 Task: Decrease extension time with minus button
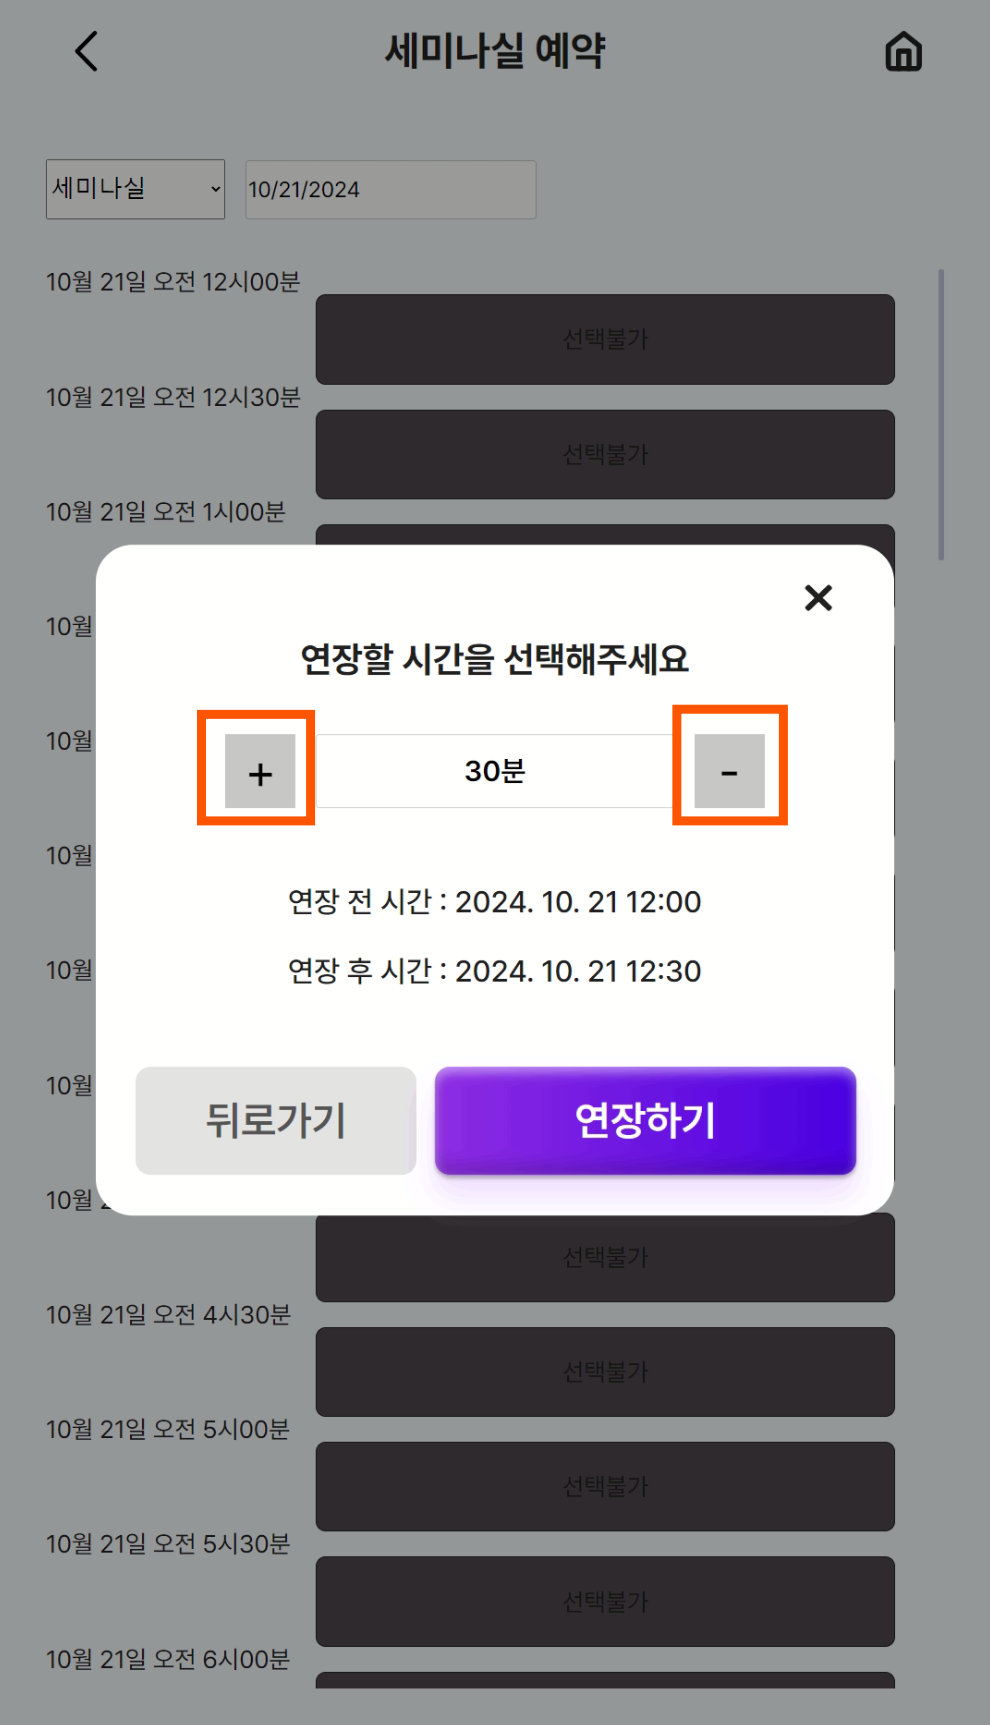729,771
